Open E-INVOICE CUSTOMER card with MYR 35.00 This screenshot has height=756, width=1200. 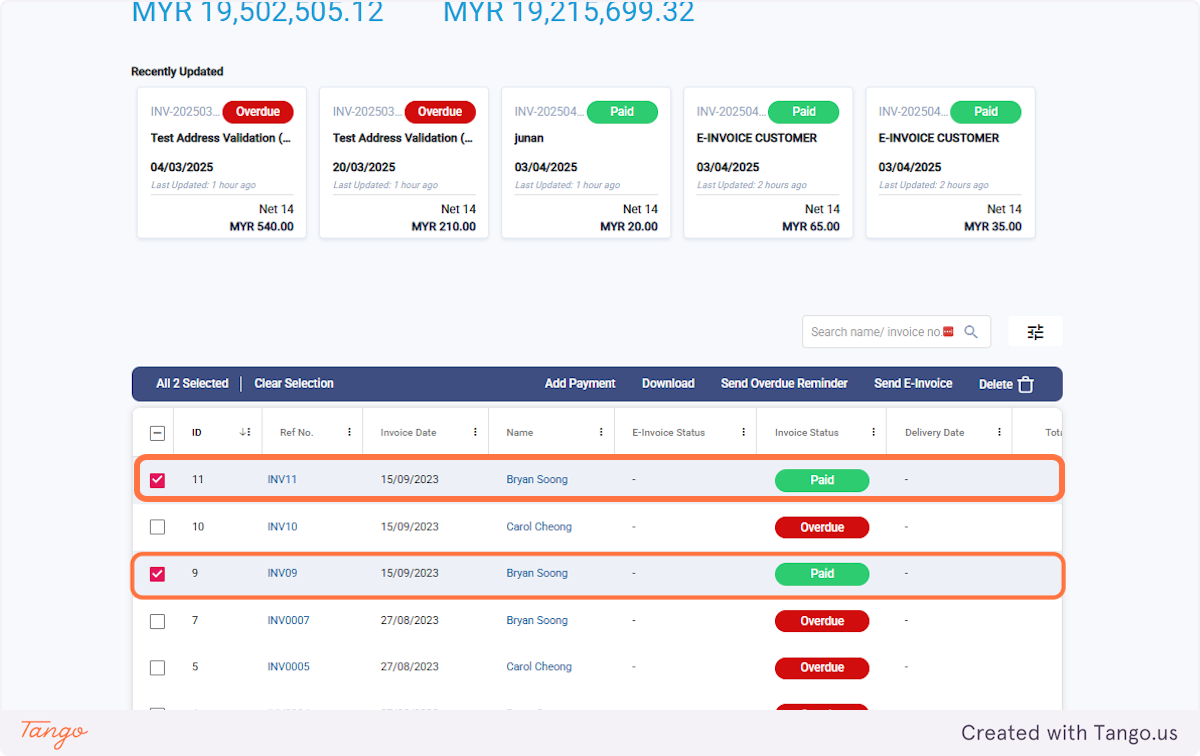click(950, 163)
